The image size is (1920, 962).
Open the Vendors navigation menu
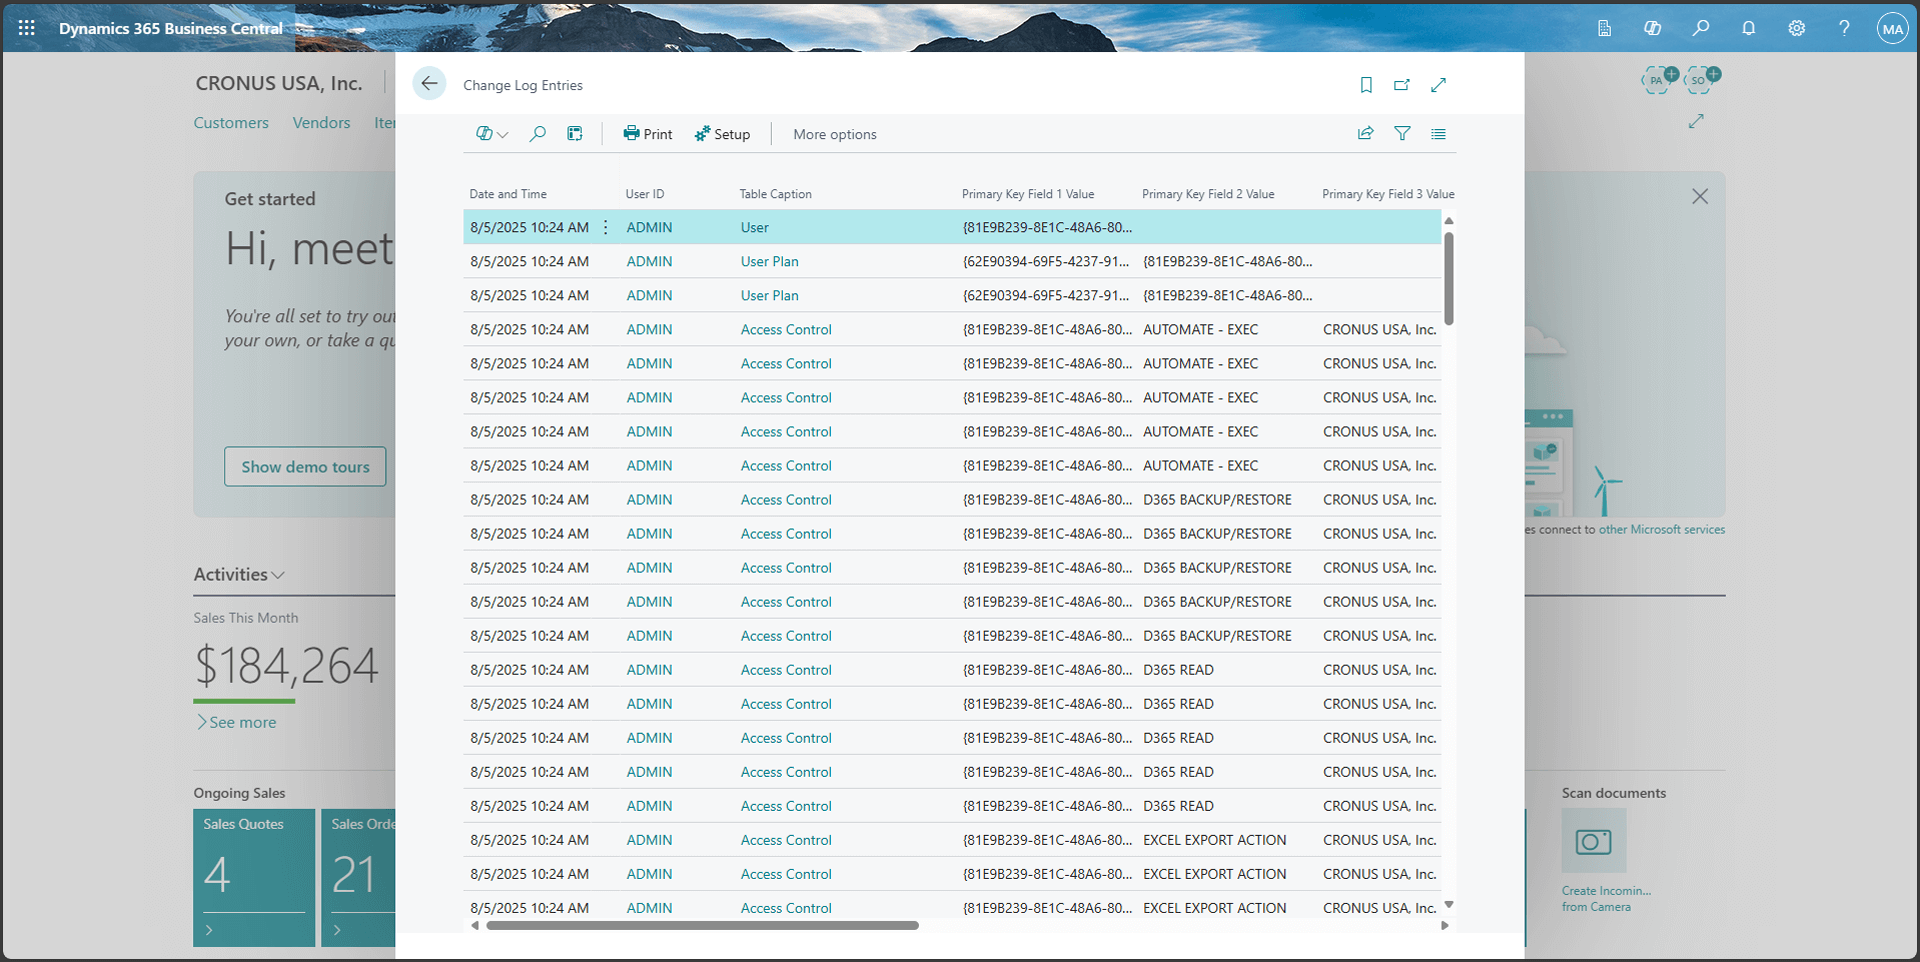(321, 122)
